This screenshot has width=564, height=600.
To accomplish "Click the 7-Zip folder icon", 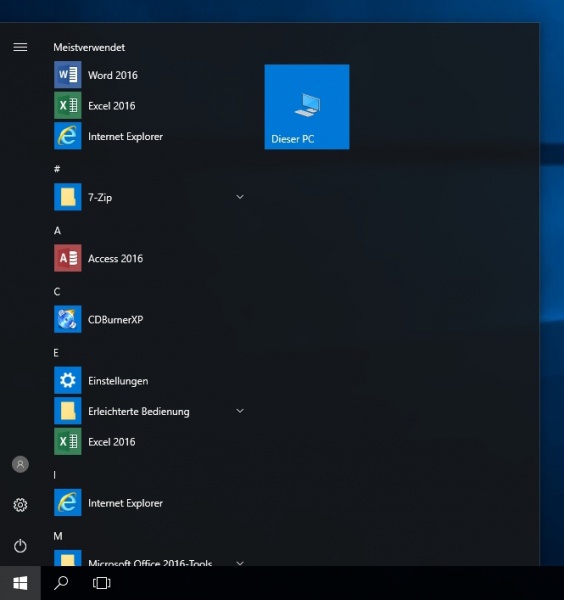I will [68, 197].
